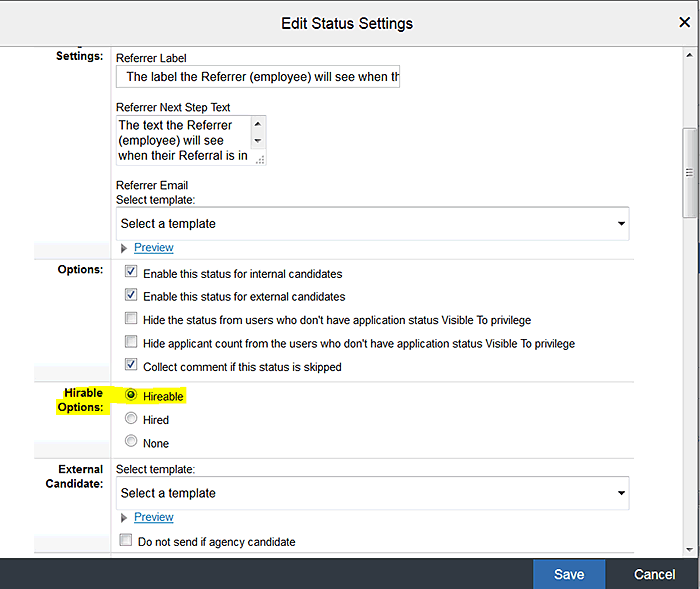Toggle Collect comment if status is skipped
This screenshot has height=589, width=700.
[x=131, y=366]
